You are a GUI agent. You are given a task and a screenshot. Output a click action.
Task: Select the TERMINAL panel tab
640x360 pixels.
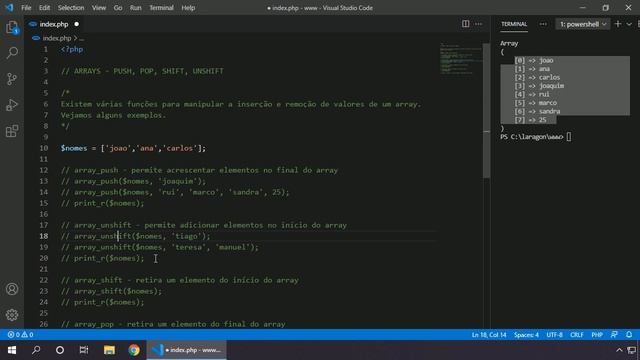(514, 24)
